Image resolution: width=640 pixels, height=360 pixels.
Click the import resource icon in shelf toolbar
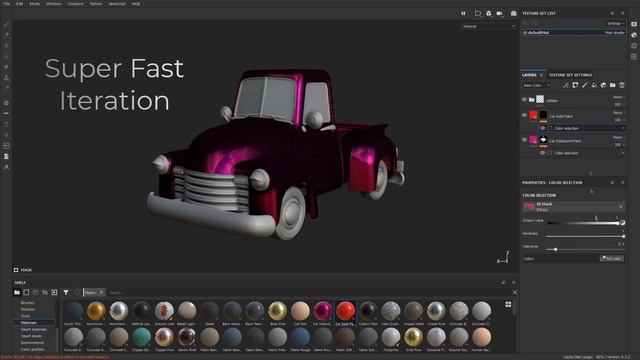click(54, 293)
